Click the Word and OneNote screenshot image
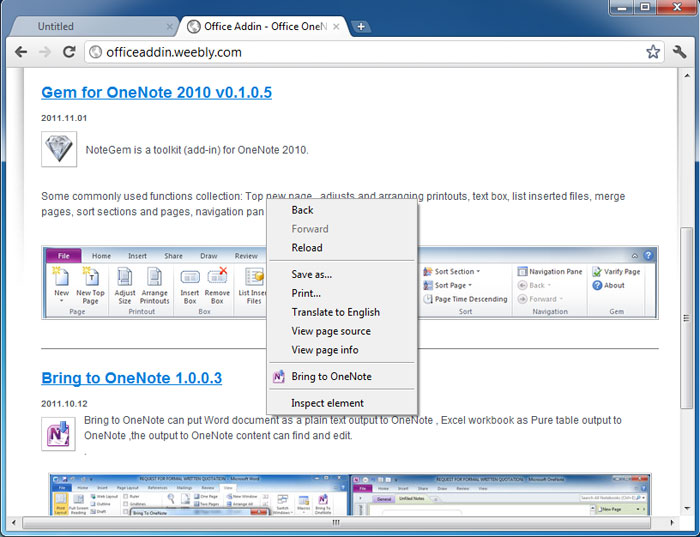This screenshot has height=537, width=700. [350, 495]
